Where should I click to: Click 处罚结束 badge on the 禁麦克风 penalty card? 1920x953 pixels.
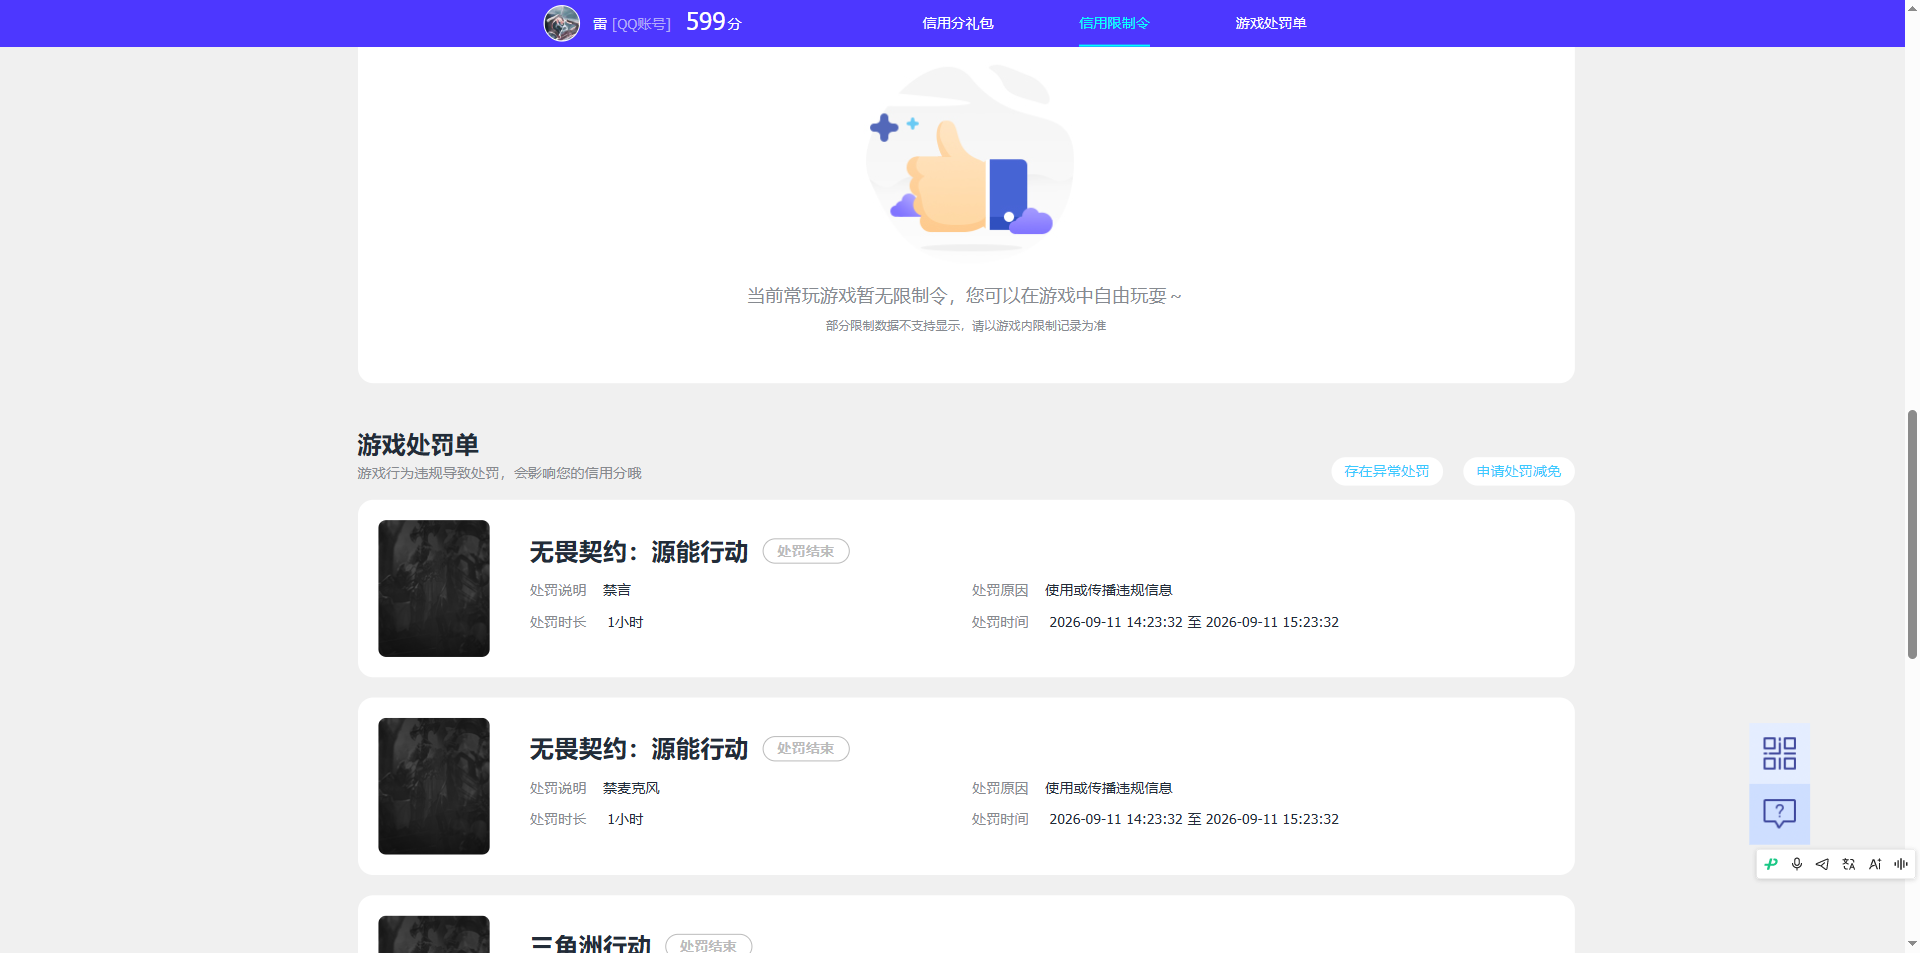click(x=806, y=749)
